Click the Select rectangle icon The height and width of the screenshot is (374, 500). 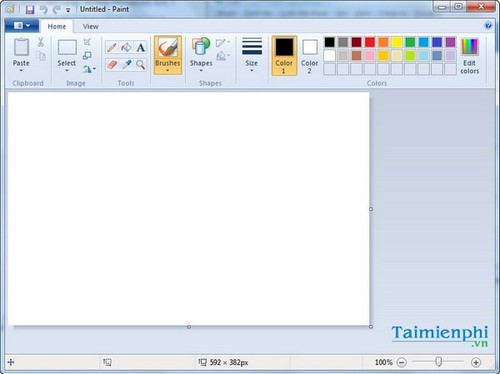67,47
